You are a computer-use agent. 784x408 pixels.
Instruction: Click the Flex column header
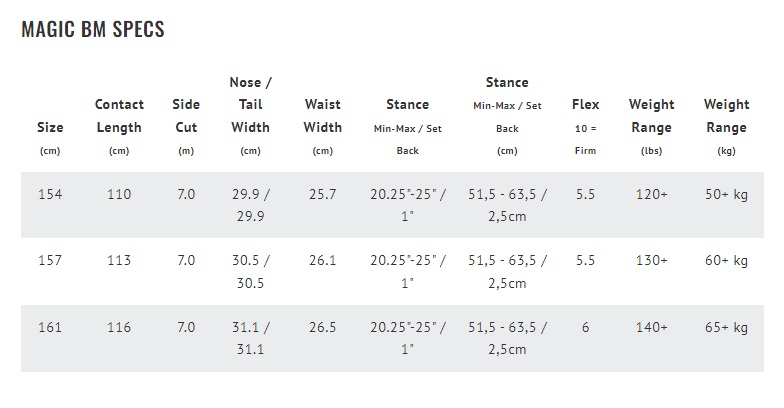tap(586, 127)
